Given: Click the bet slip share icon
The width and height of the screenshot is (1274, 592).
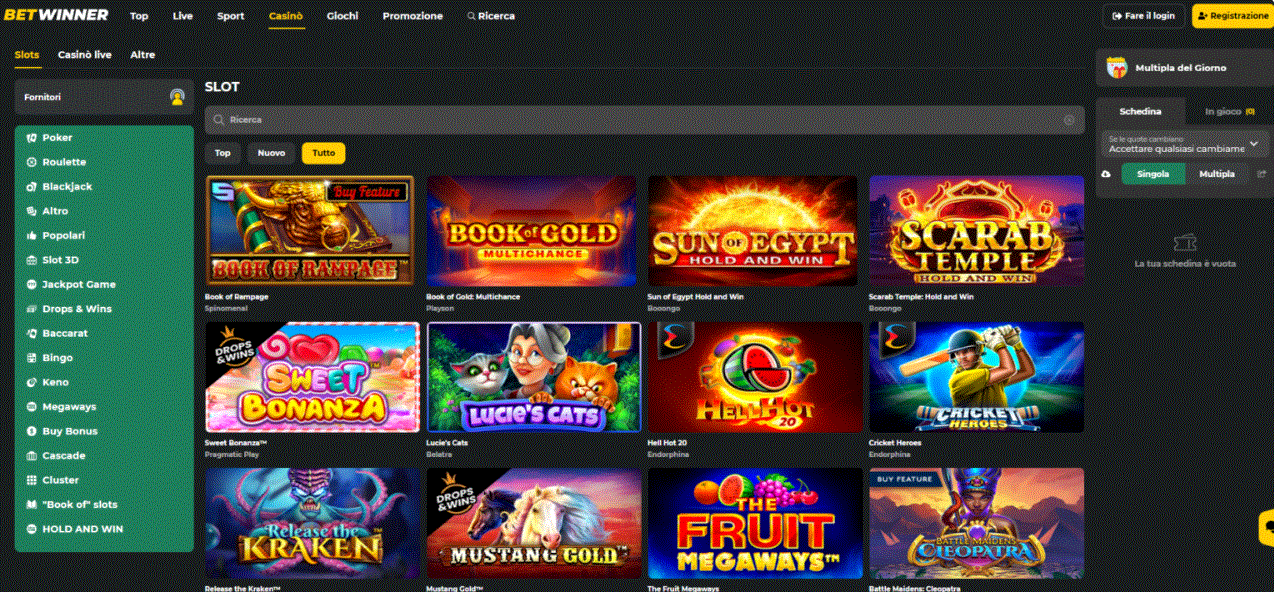Looking at the screenshot, I should click(x=1261, y=174).
